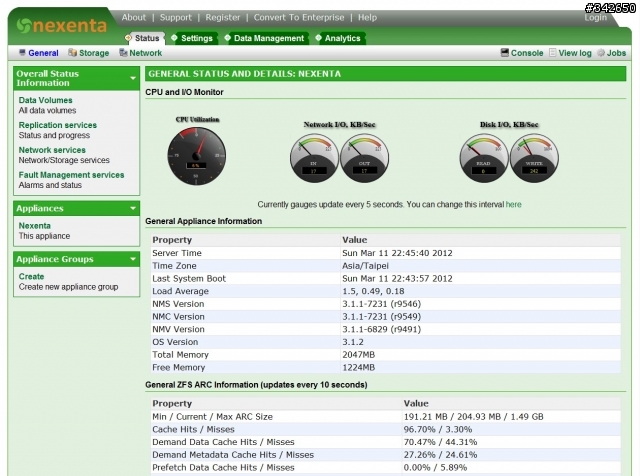Screen dimensions: 640x476
Task: Click the Nexenta logo
Action: (62, 25)
